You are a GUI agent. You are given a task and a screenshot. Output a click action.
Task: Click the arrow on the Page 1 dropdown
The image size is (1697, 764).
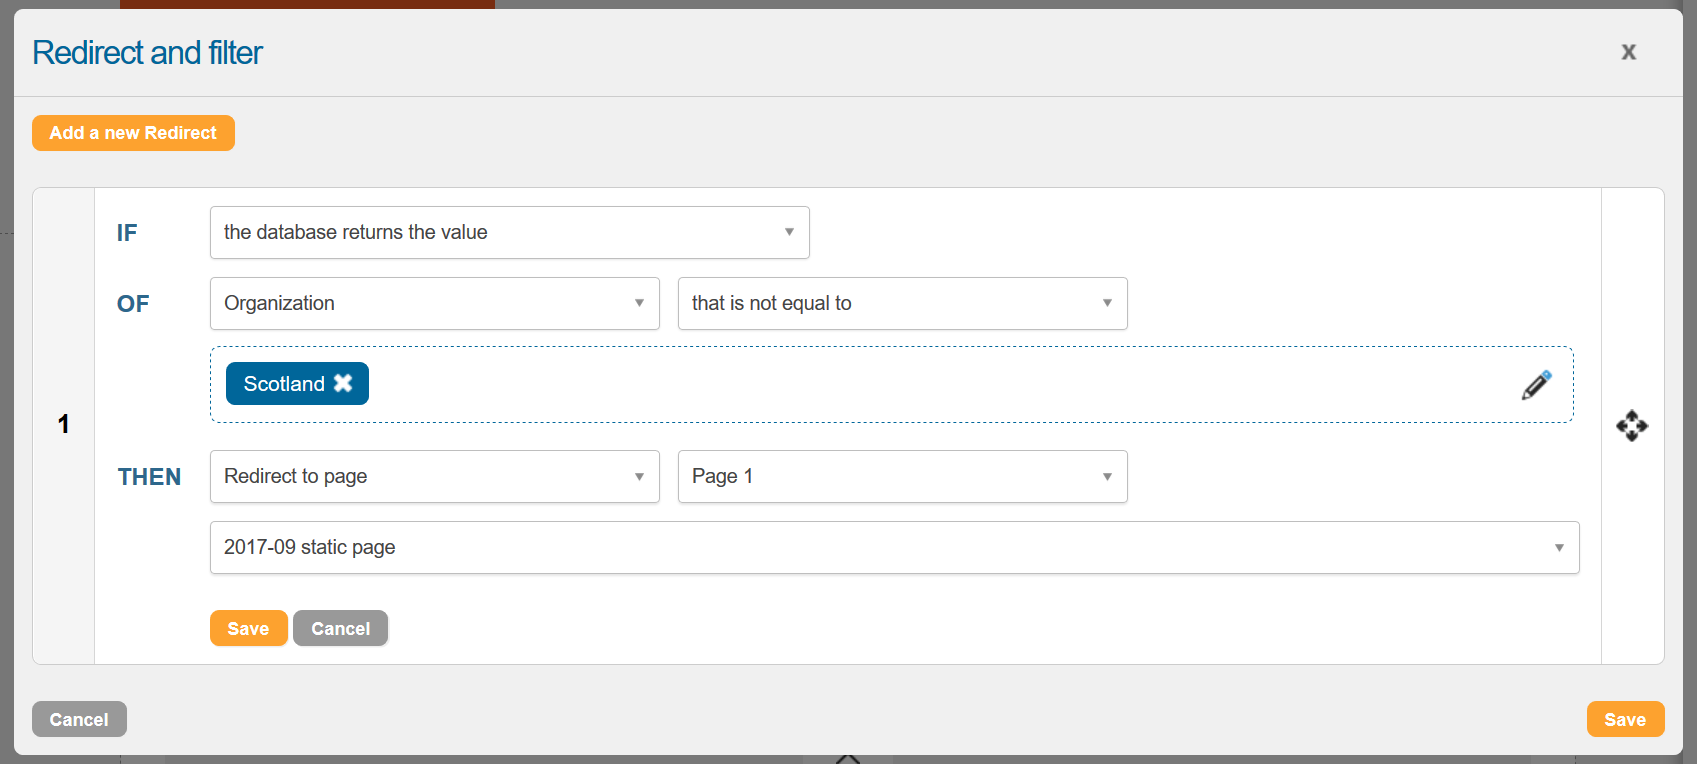(x=1107, y=476)
